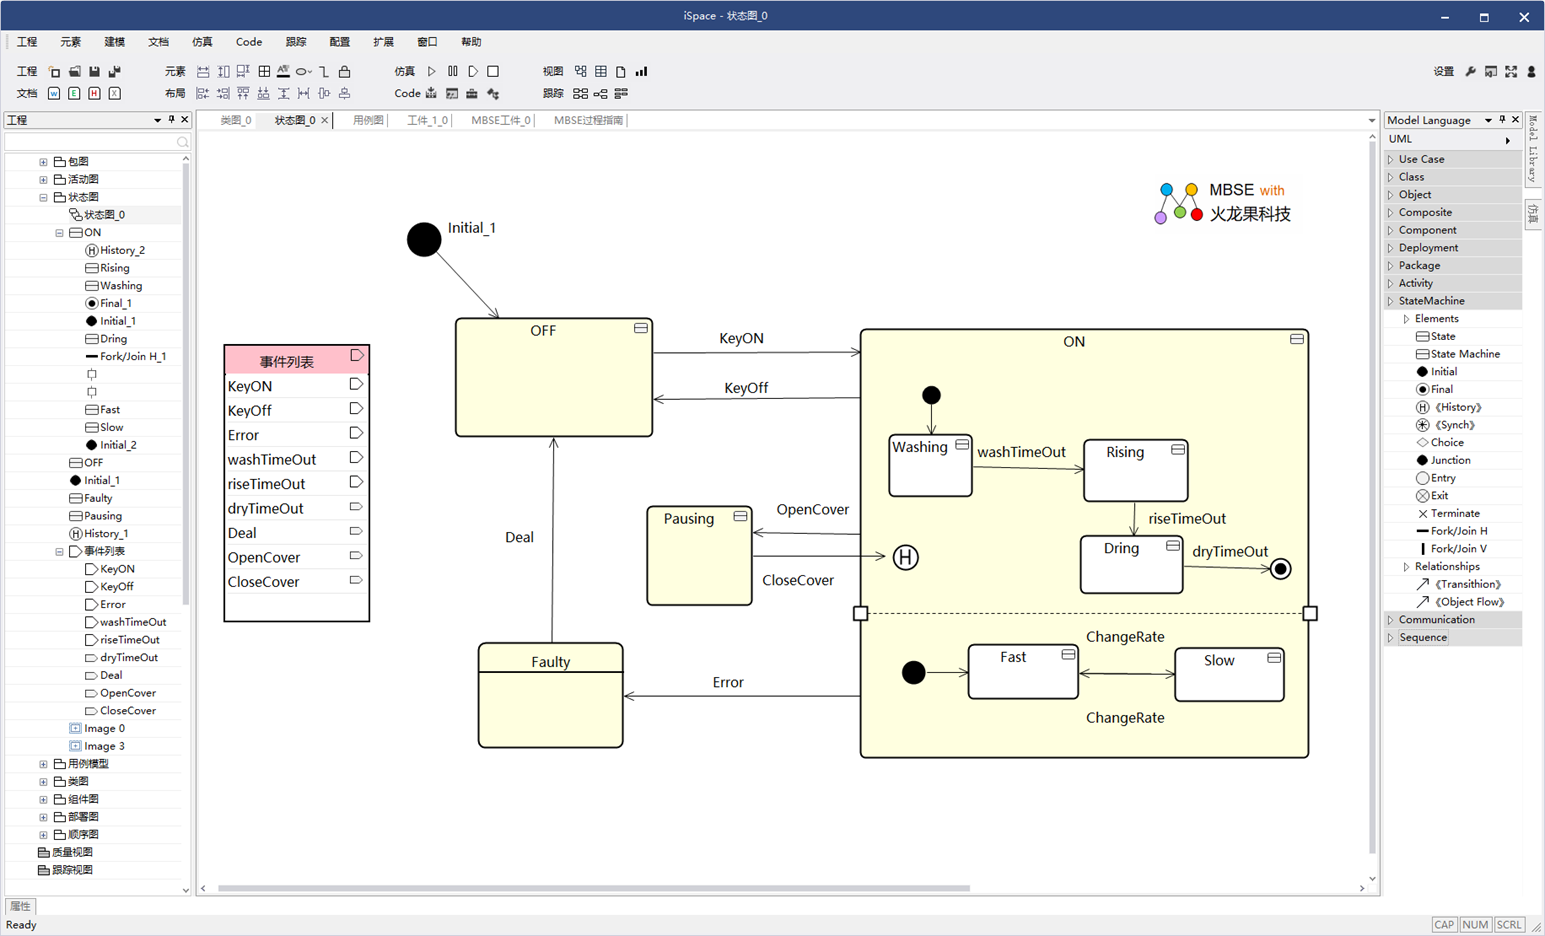The image size is (1545, 936).
Task: Close the 状态图_0 tab
Action: coord(325,120)
